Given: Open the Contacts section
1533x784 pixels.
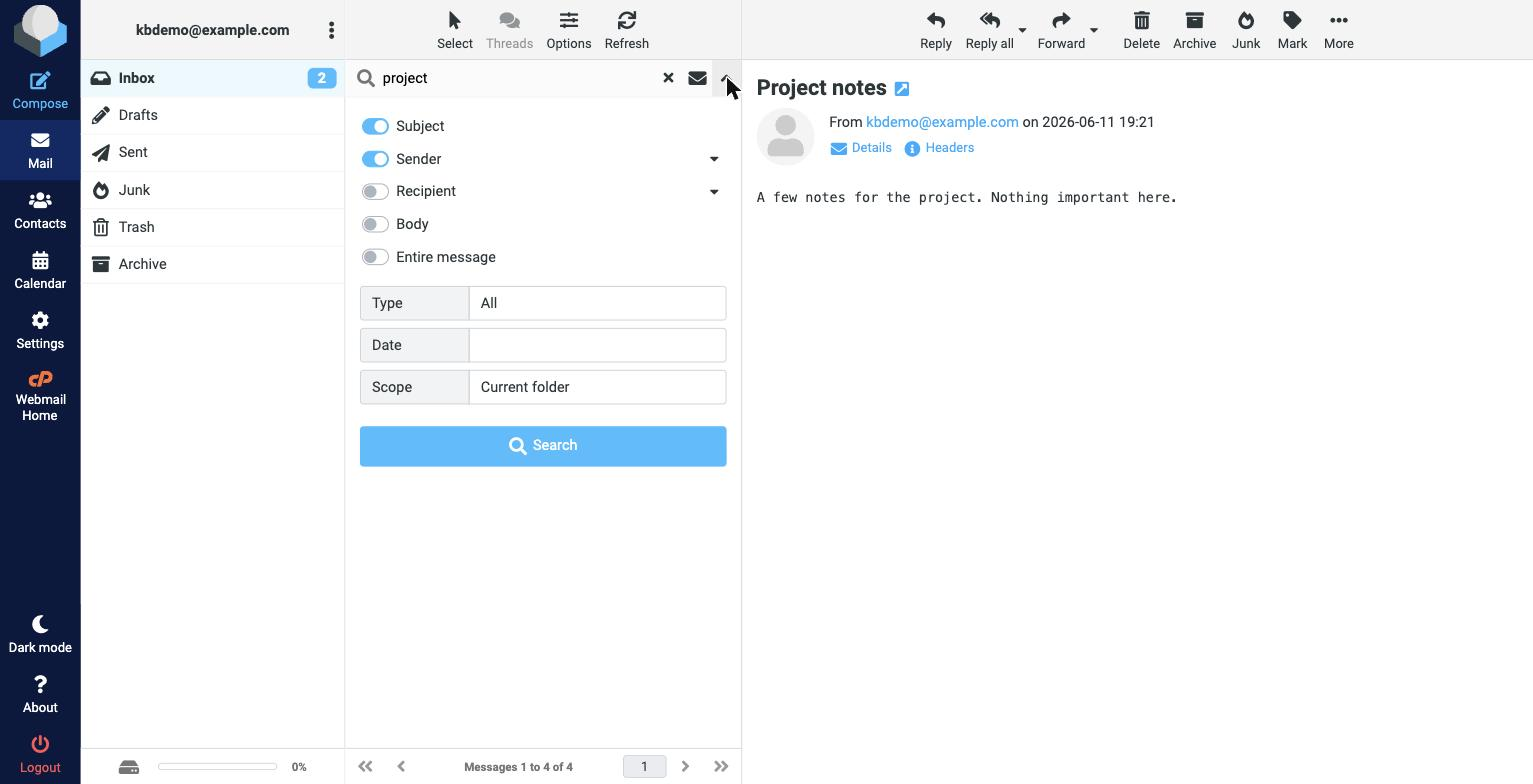Looking at the screenshot, I should coord(40,210).
